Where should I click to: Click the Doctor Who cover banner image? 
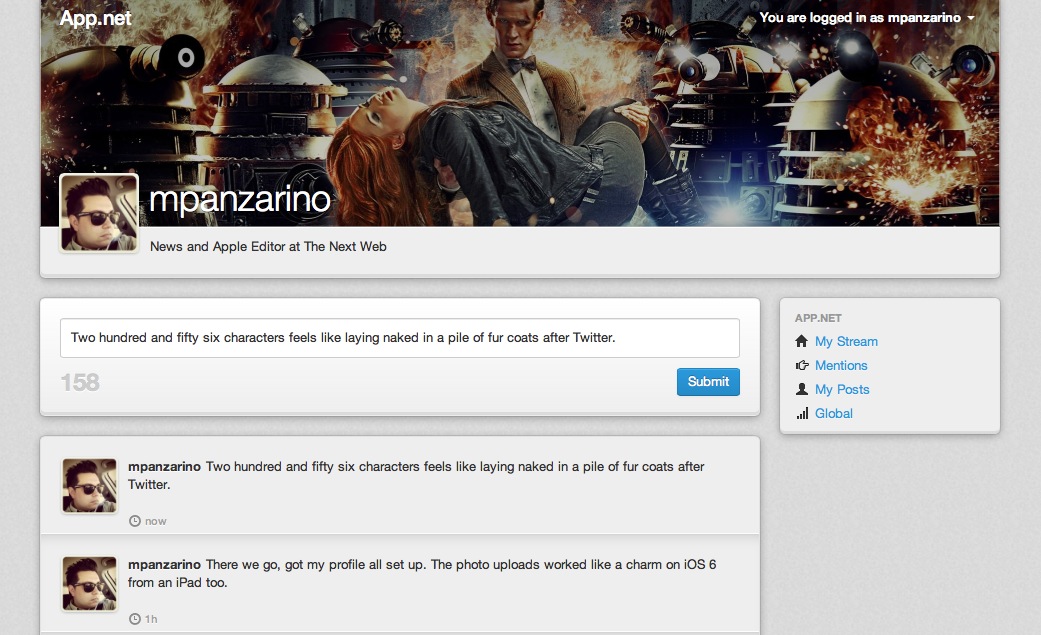(x=520, y=113)
